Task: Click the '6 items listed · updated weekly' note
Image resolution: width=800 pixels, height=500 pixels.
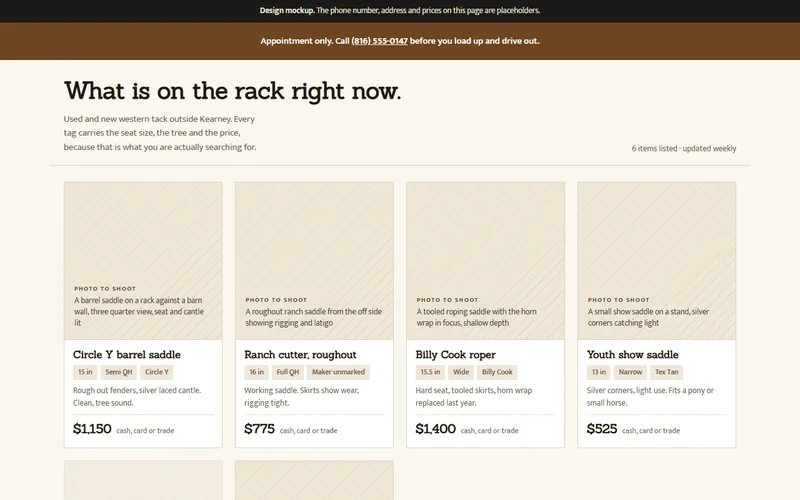Action: tap(684, 148)
